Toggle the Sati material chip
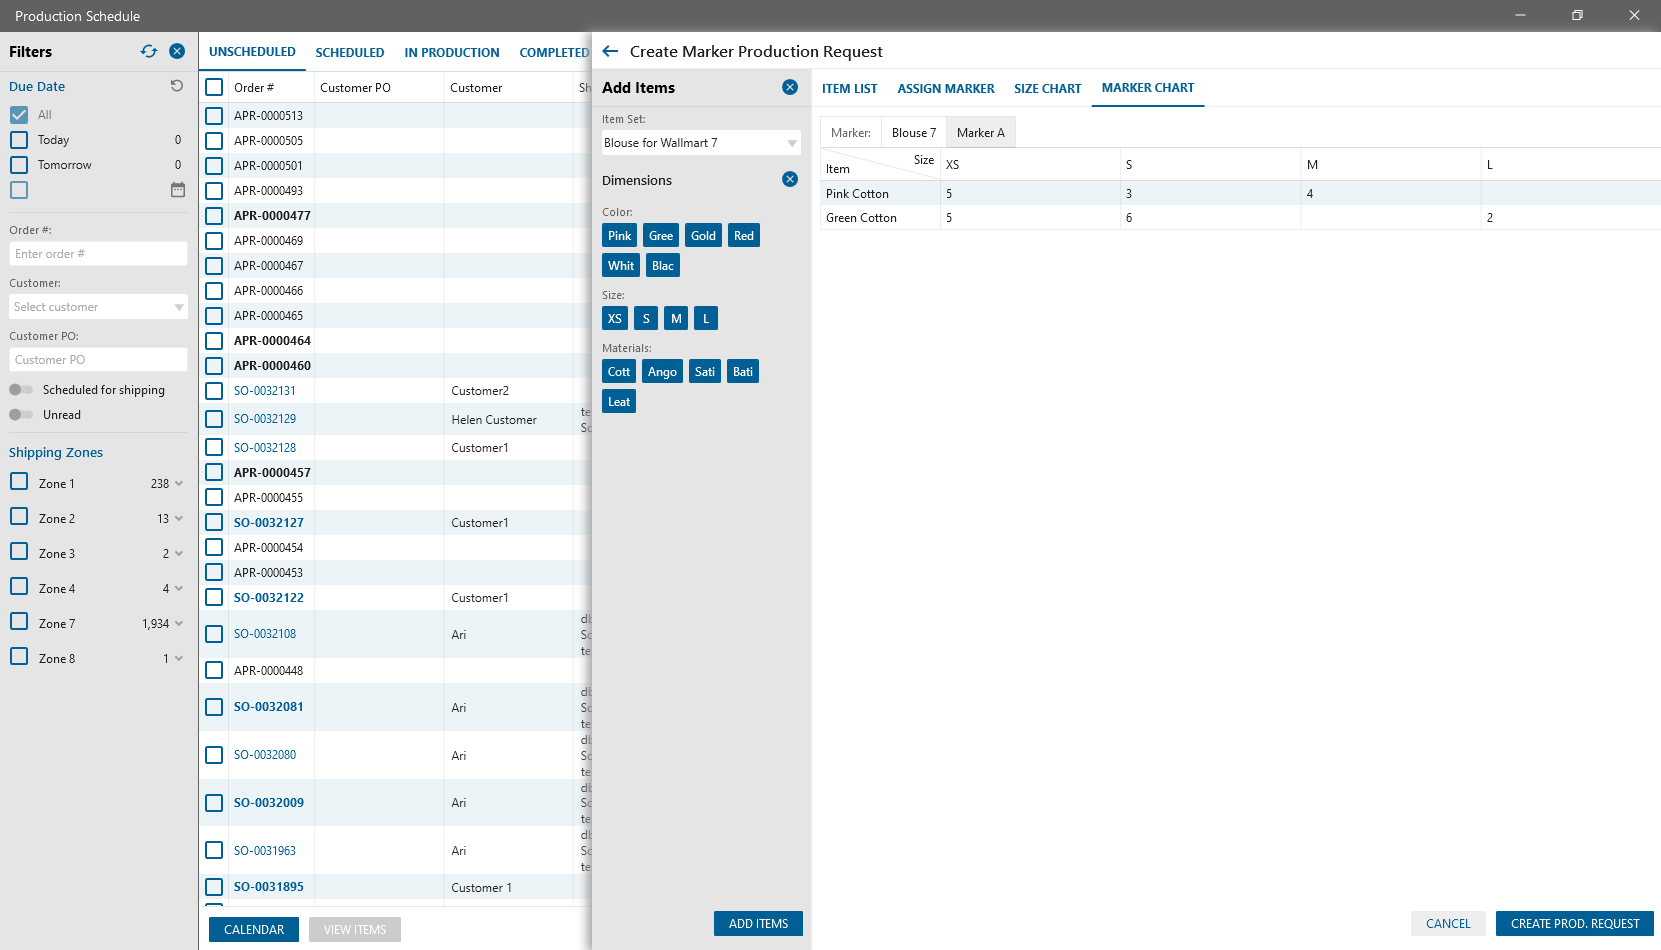The width and height of the screenshot is (1661, 950). pyautogui.click(x=705, y=372)
